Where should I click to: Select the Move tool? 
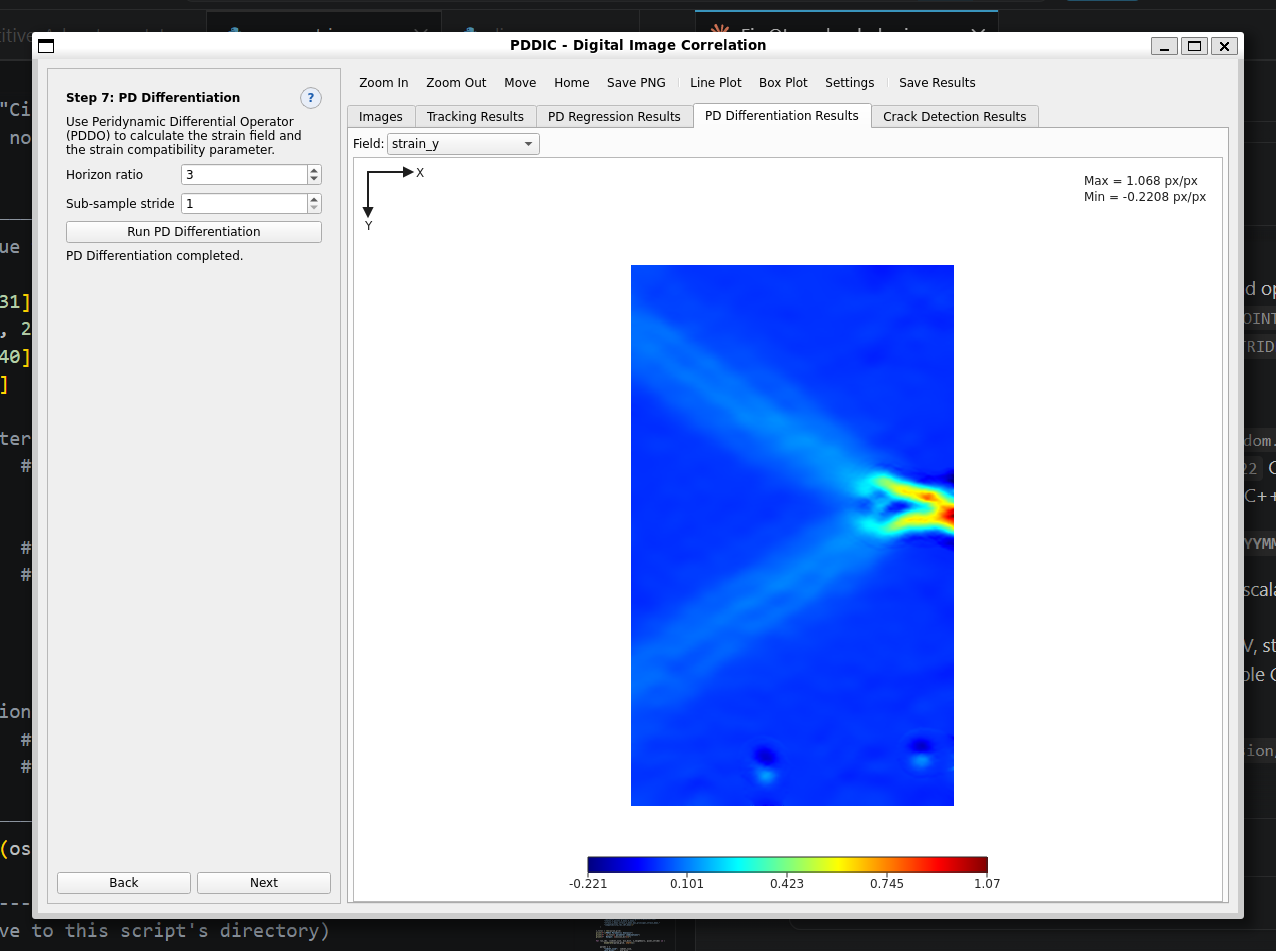(520, 83)
